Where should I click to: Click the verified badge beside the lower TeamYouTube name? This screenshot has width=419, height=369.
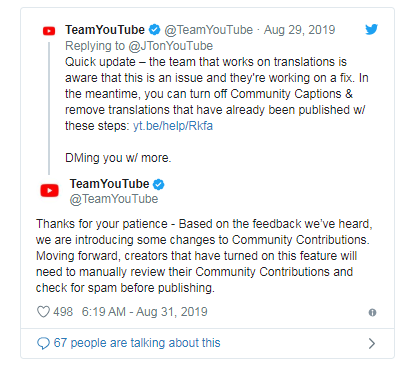tap(159, 184)
